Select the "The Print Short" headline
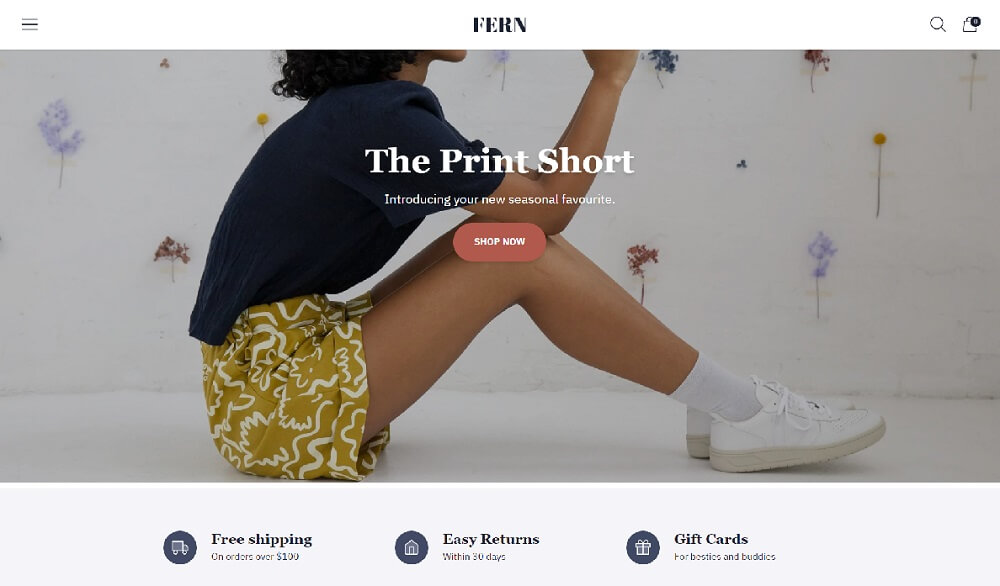This screenshot has width=1000, height=586. click(x=499, y=161)
